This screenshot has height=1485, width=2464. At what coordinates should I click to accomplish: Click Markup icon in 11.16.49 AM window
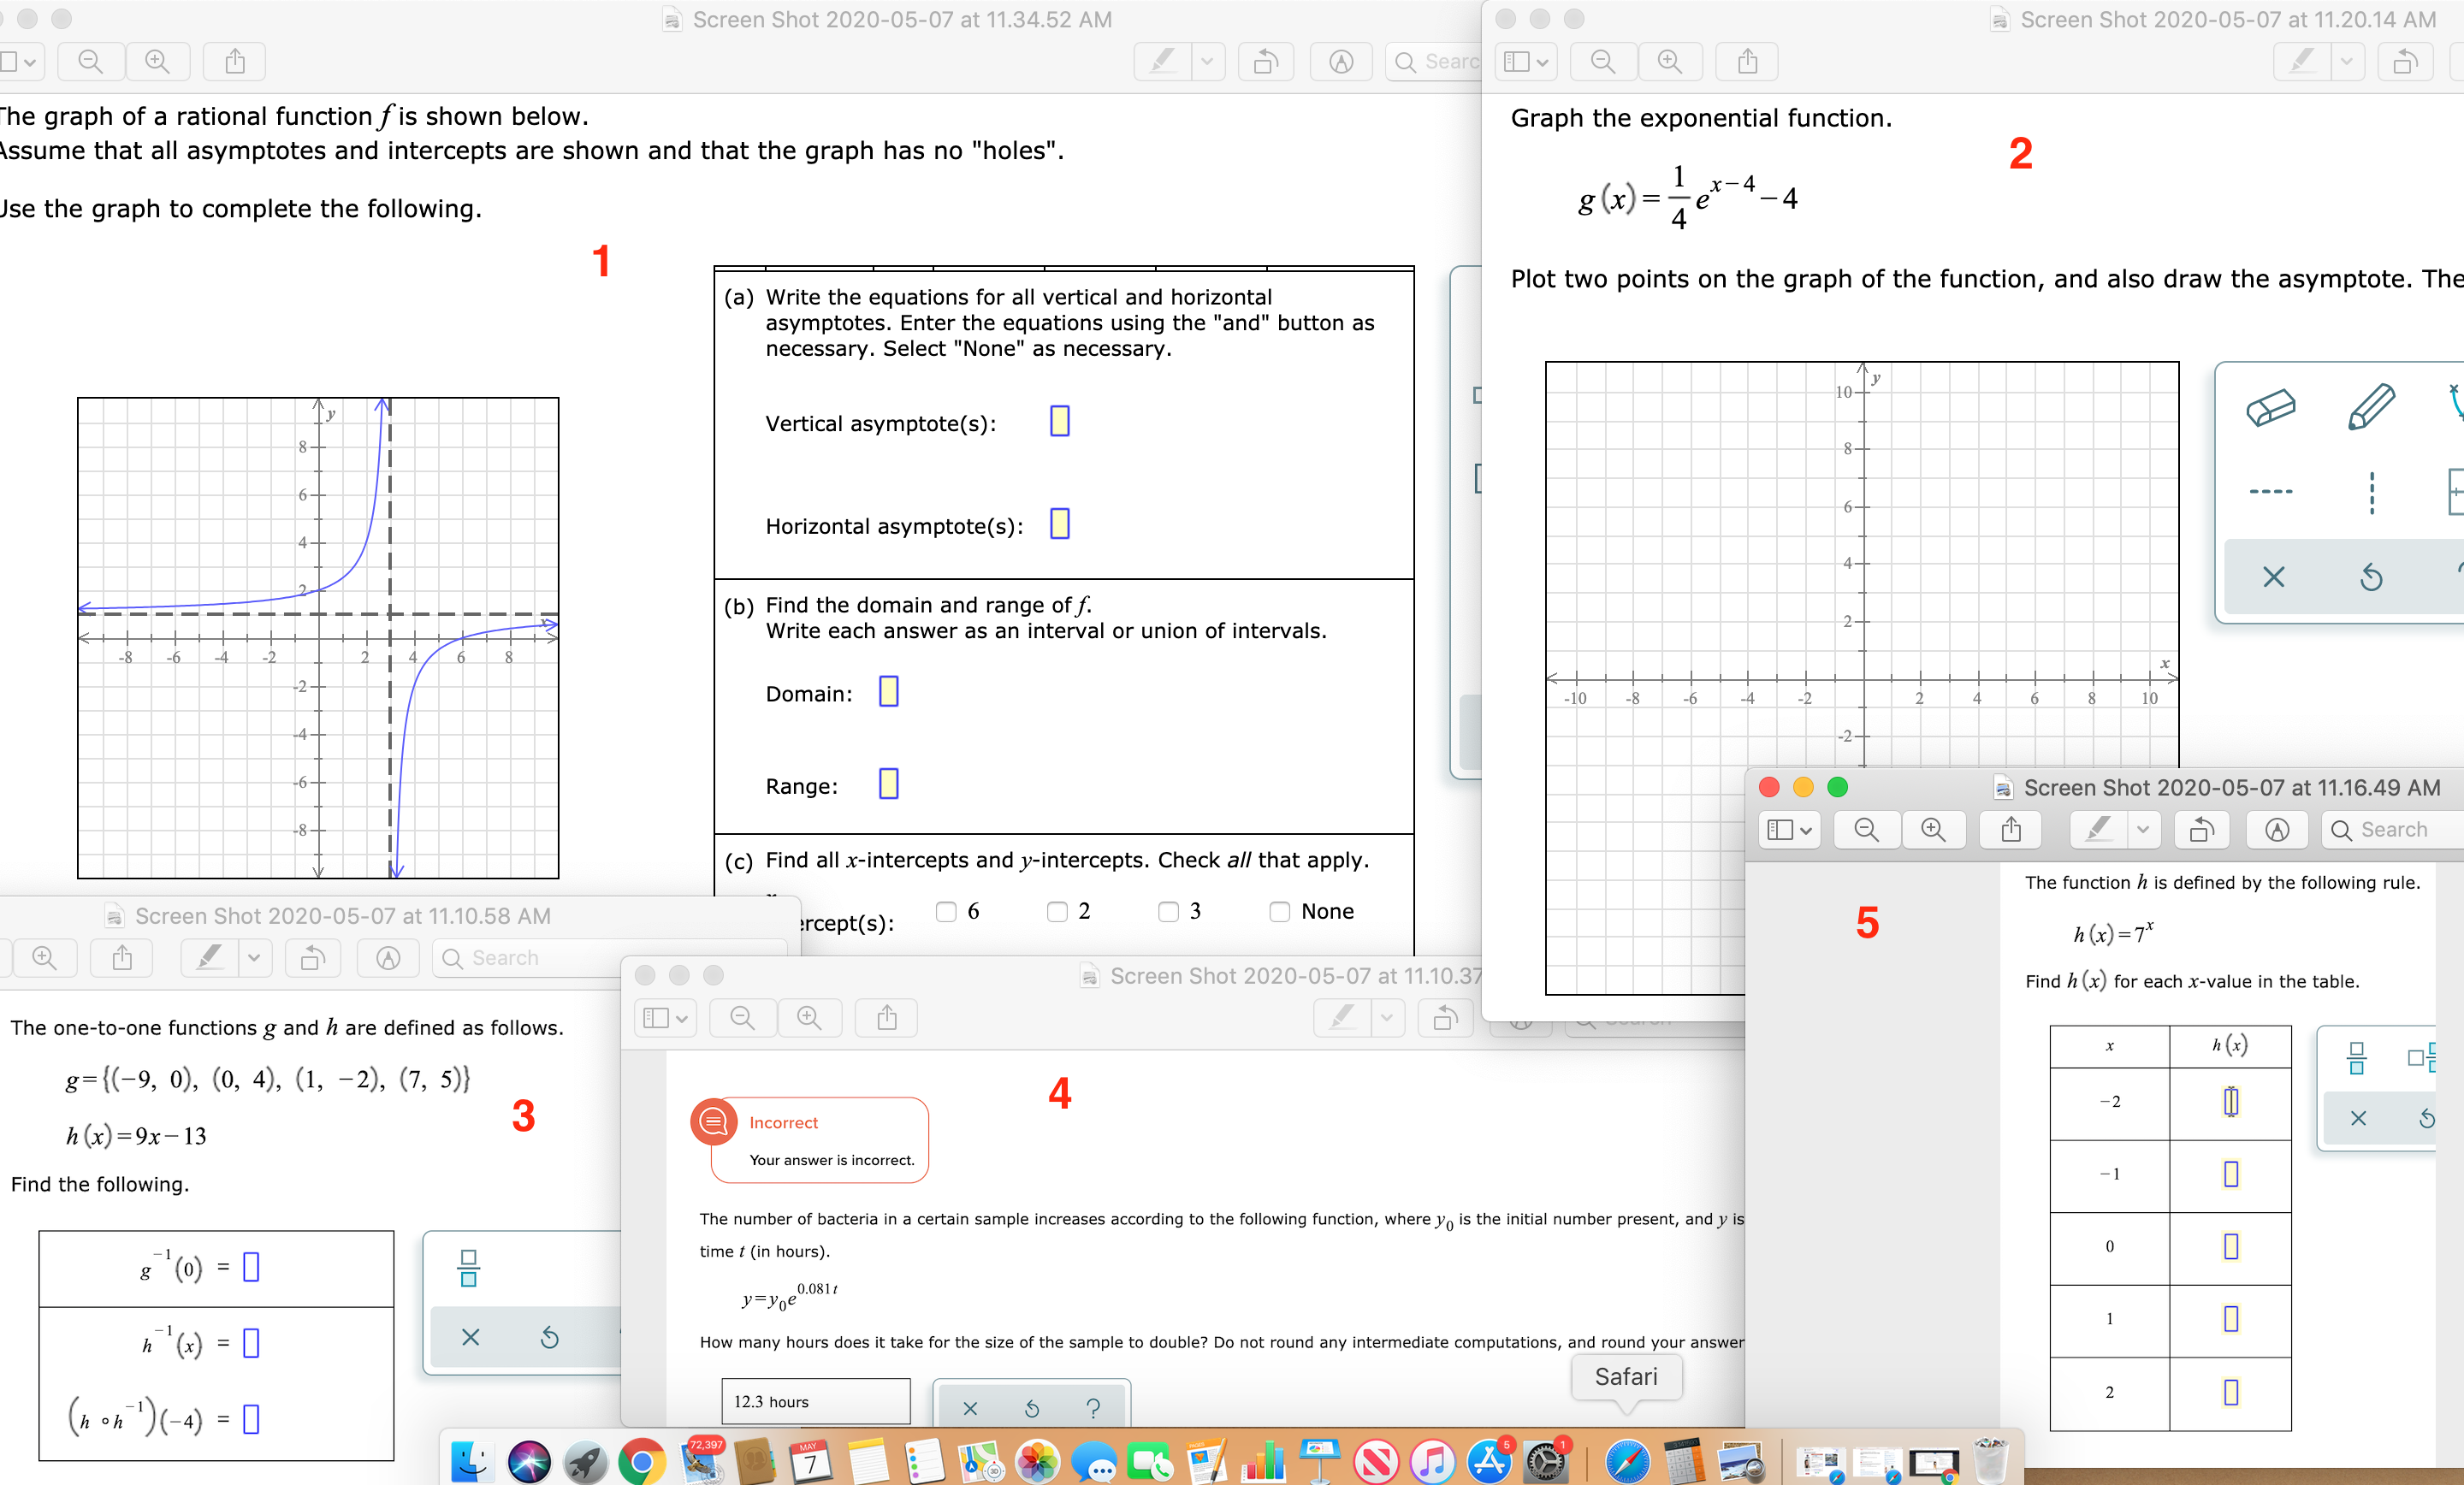[x=2277, y=830]
